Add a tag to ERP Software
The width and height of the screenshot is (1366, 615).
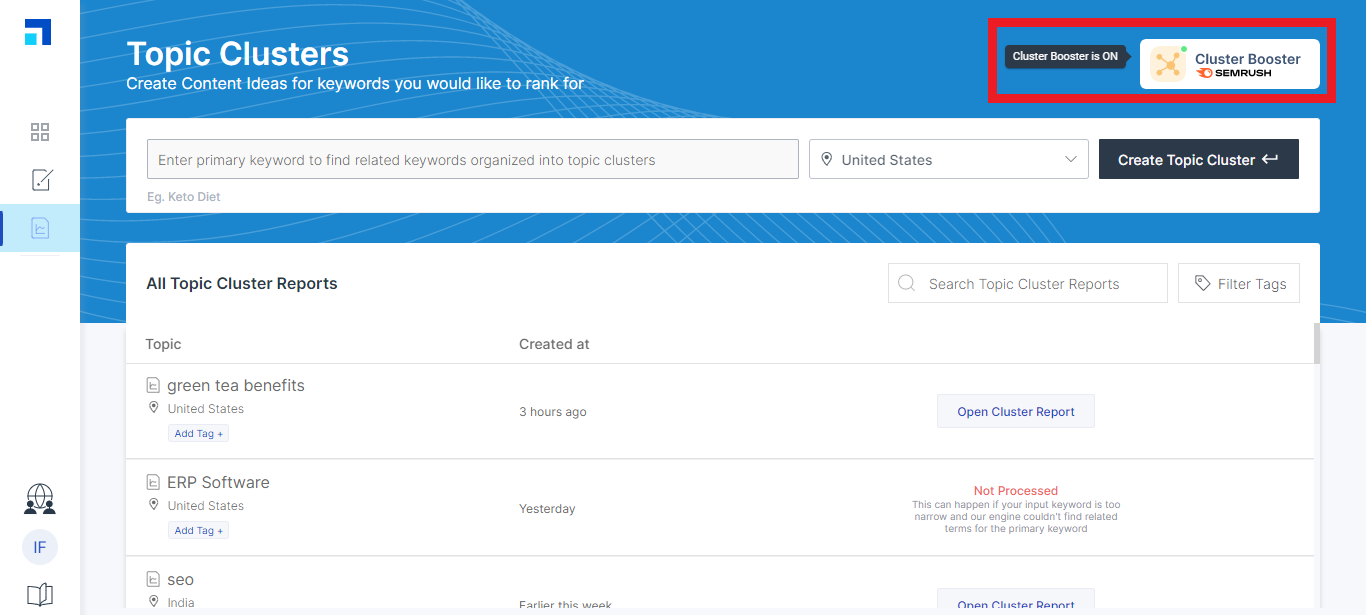[198, 531]
